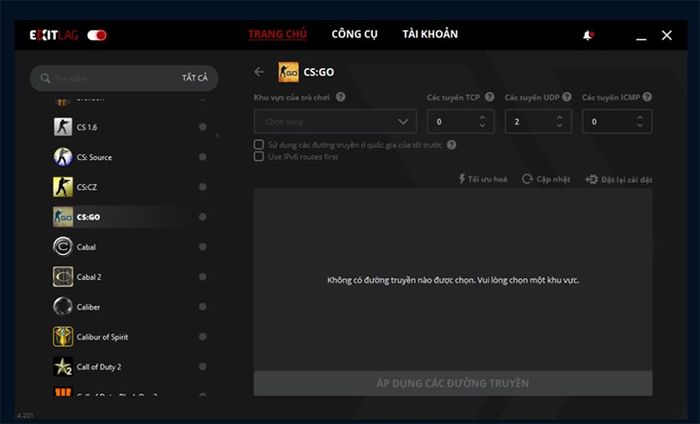Toggle status dot for Cabal

[203, 247]
